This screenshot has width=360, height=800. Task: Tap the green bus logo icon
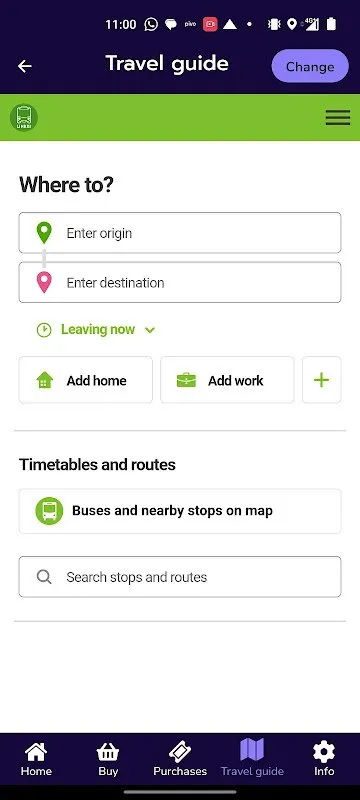pos(24,117)
